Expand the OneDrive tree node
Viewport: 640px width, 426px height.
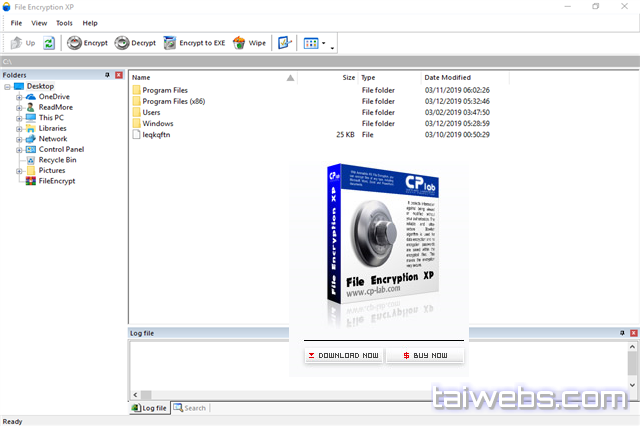point(19,96)
